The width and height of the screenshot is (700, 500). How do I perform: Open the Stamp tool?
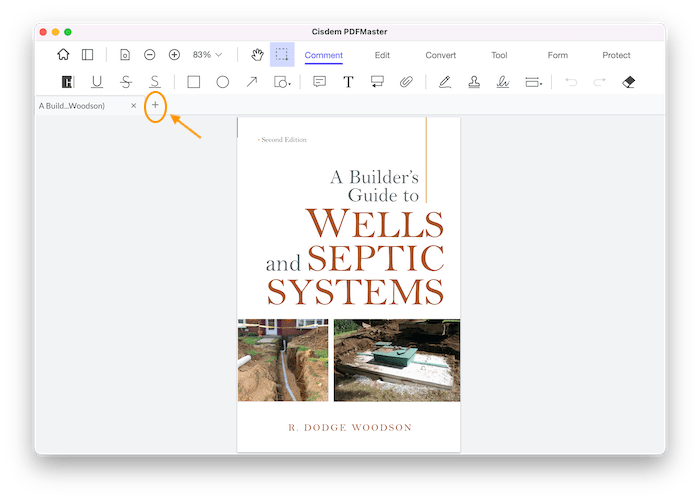474,82
